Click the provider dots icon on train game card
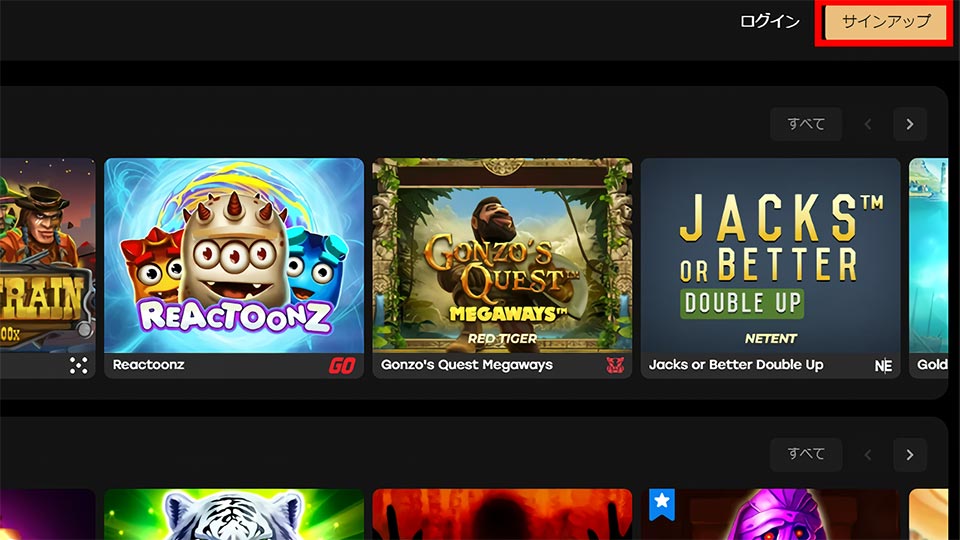The image size is (960, 540). (x=78, y=366)
